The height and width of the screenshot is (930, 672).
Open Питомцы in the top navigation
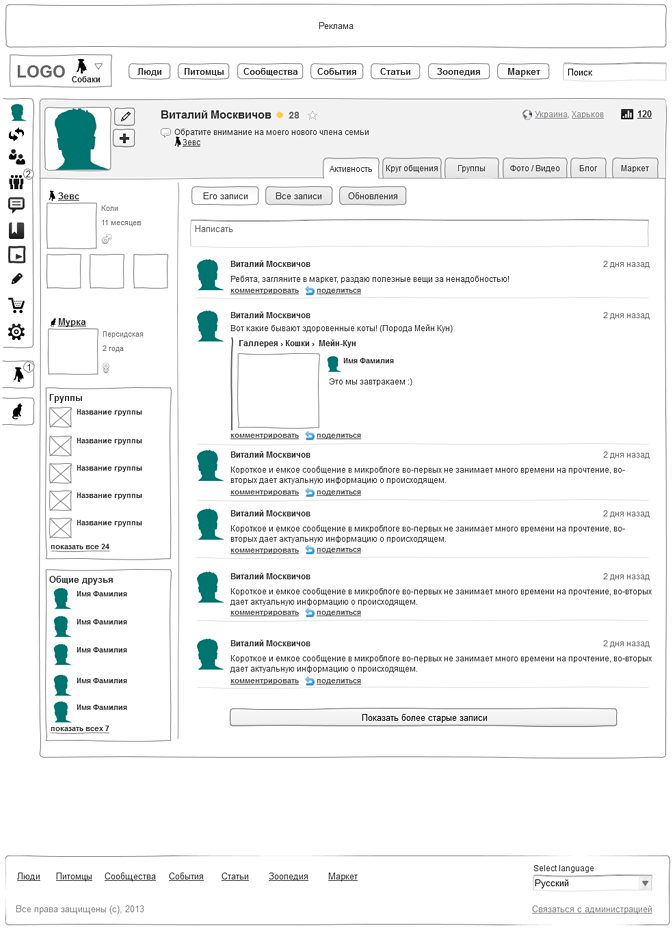pos(203,71)
